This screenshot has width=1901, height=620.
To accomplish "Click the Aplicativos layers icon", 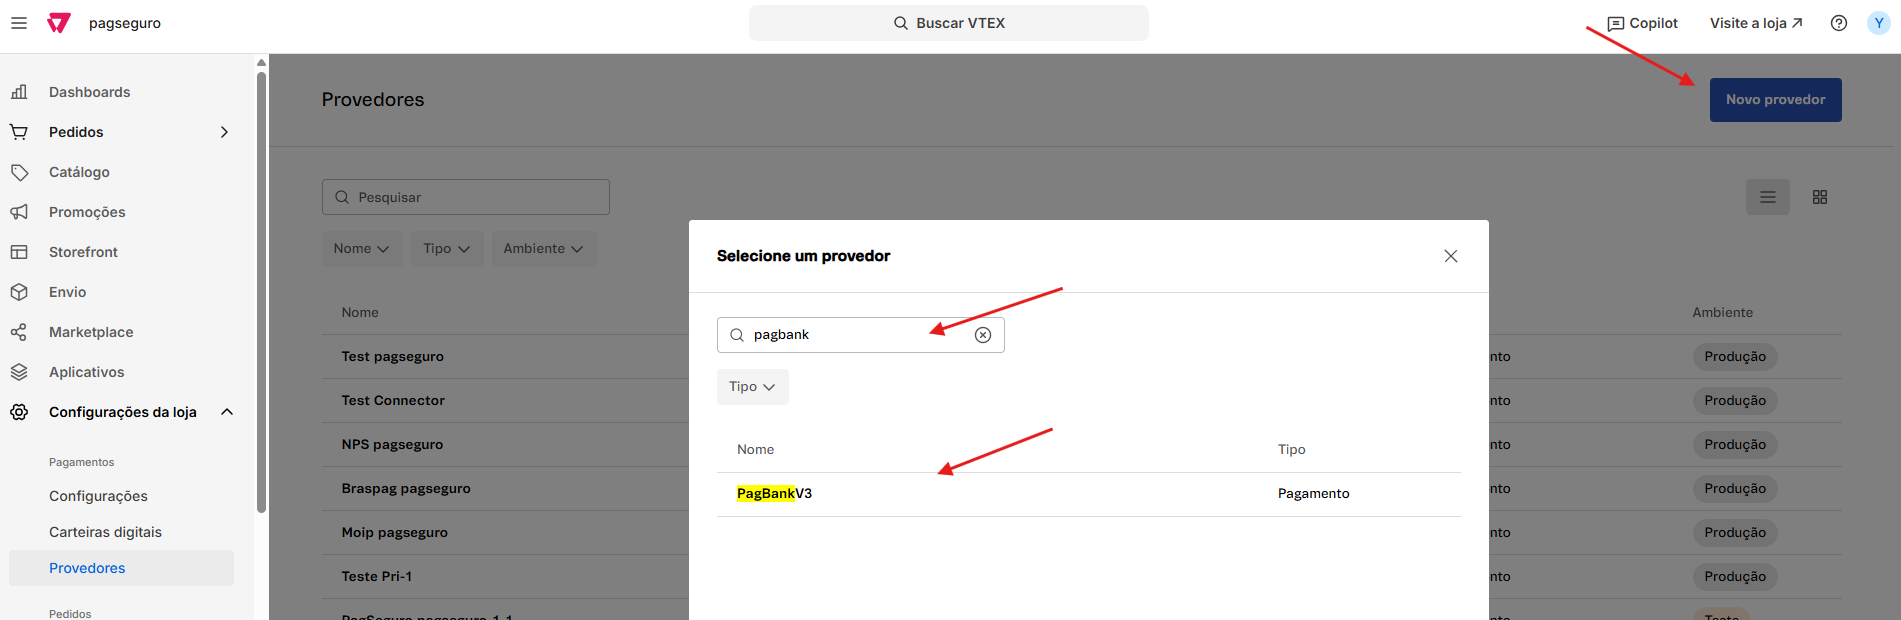I will pyautogui.click(x=19, y=372).
